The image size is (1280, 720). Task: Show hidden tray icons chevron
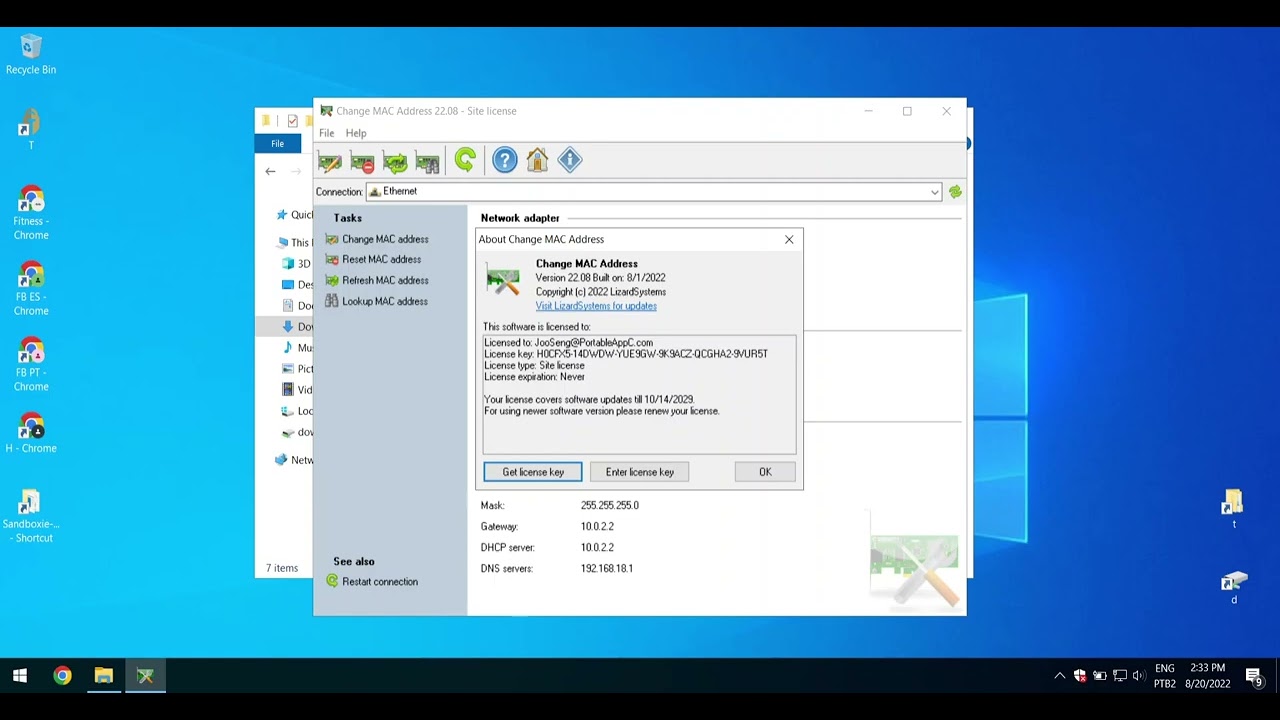[1060, 676]
